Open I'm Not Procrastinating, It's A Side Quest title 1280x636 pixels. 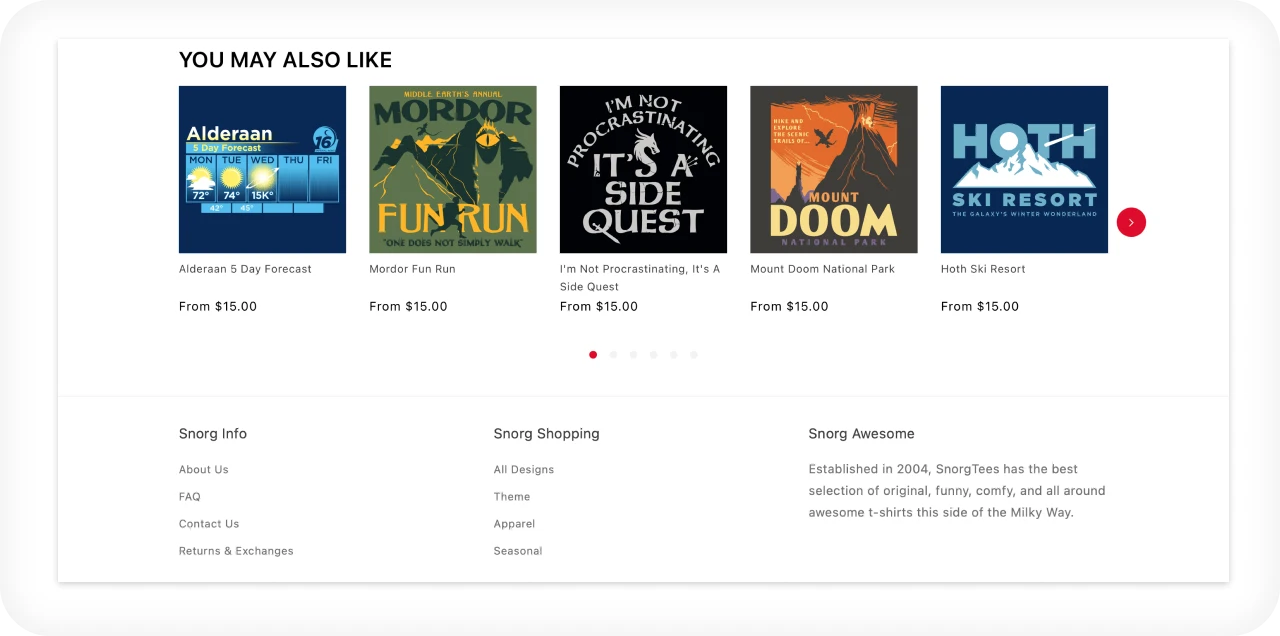pyautogui.click(x=640, y=278)
